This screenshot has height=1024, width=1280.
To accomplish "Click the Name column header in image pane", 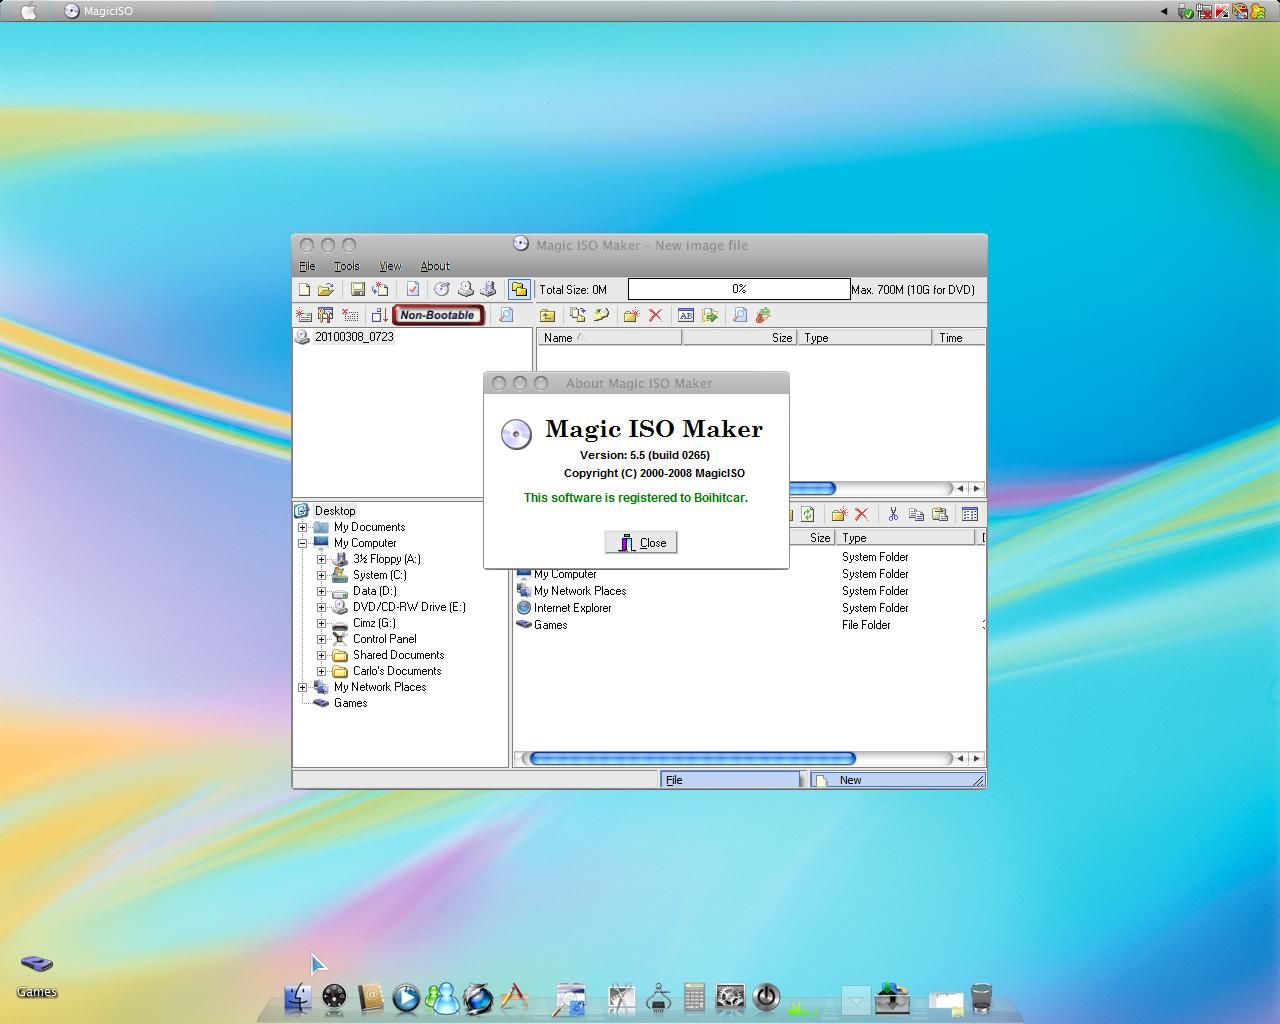I will (609, 338).
